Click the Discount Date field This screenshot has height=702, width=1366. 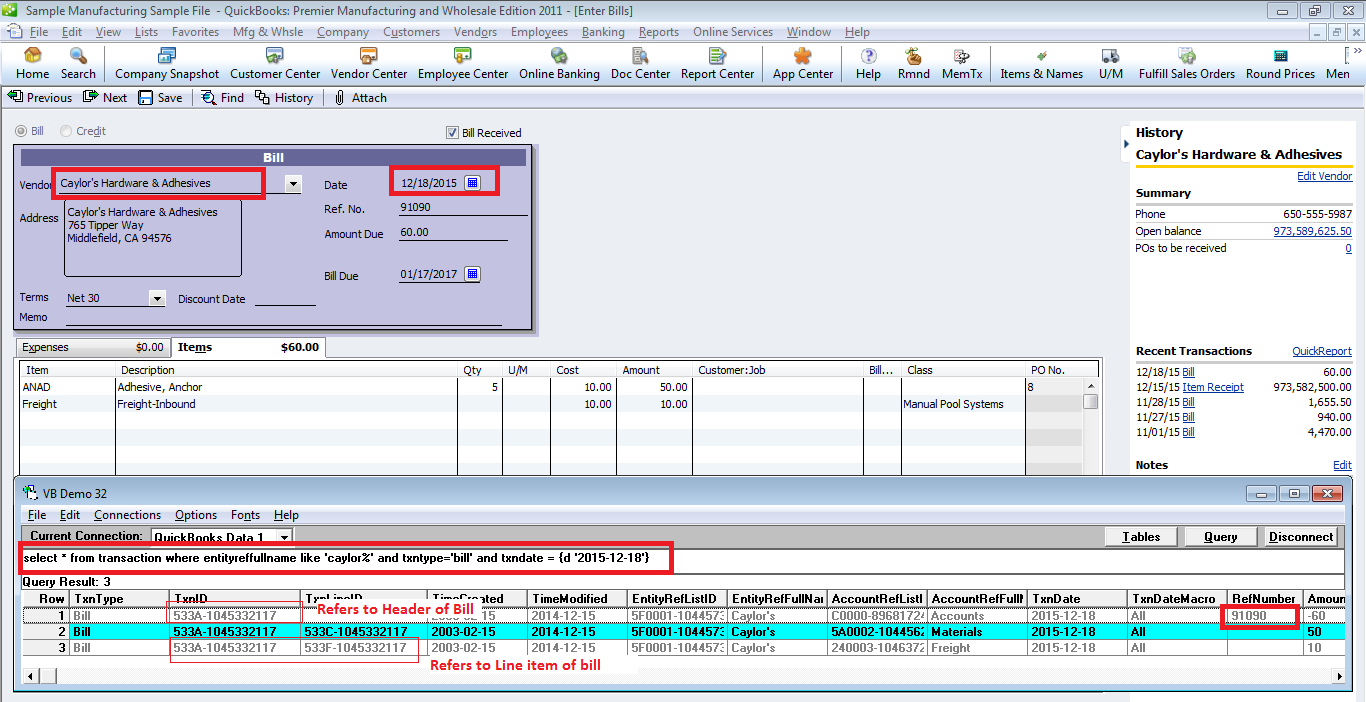285,298
